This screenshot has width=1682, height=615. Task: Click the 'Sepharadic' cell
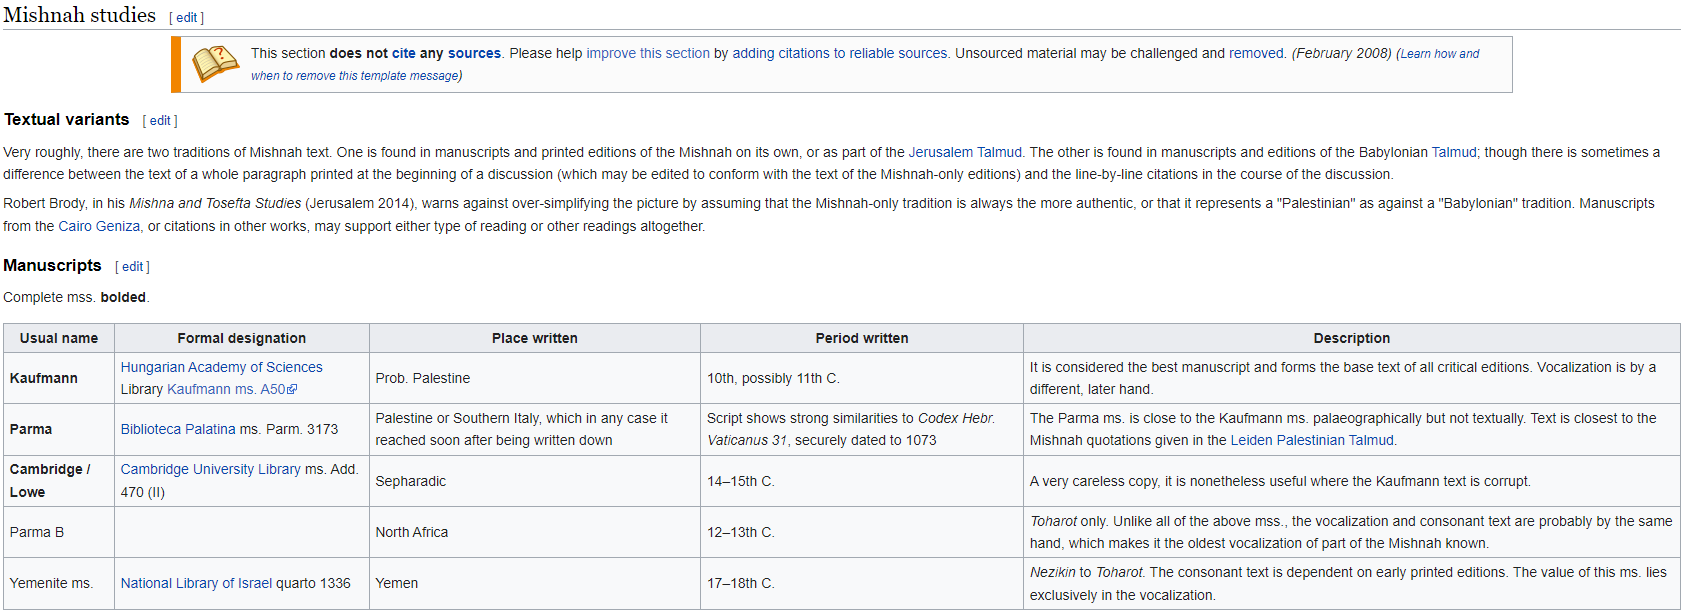tap(535, 481)
